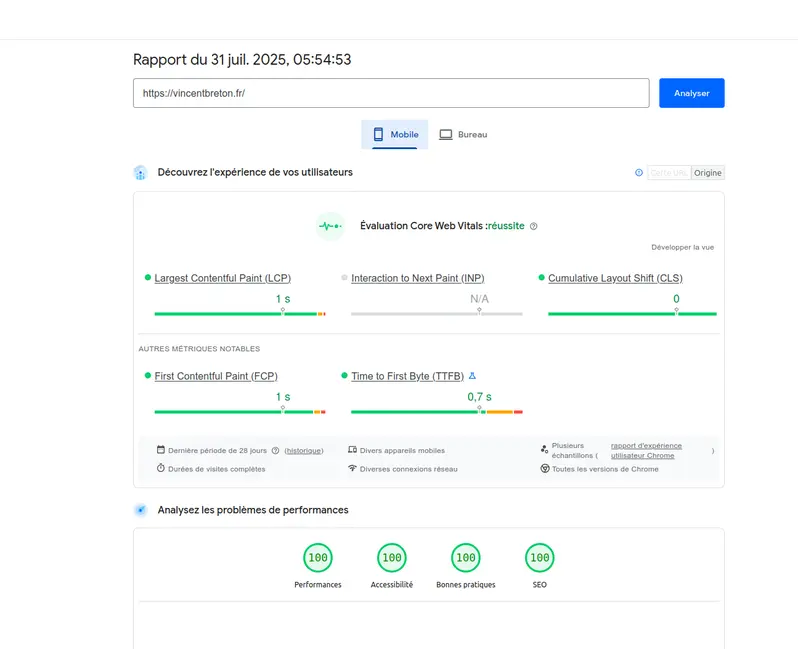Click the CLS distribution bar
This screenshot has width=798, height=649.
(632, 314)
